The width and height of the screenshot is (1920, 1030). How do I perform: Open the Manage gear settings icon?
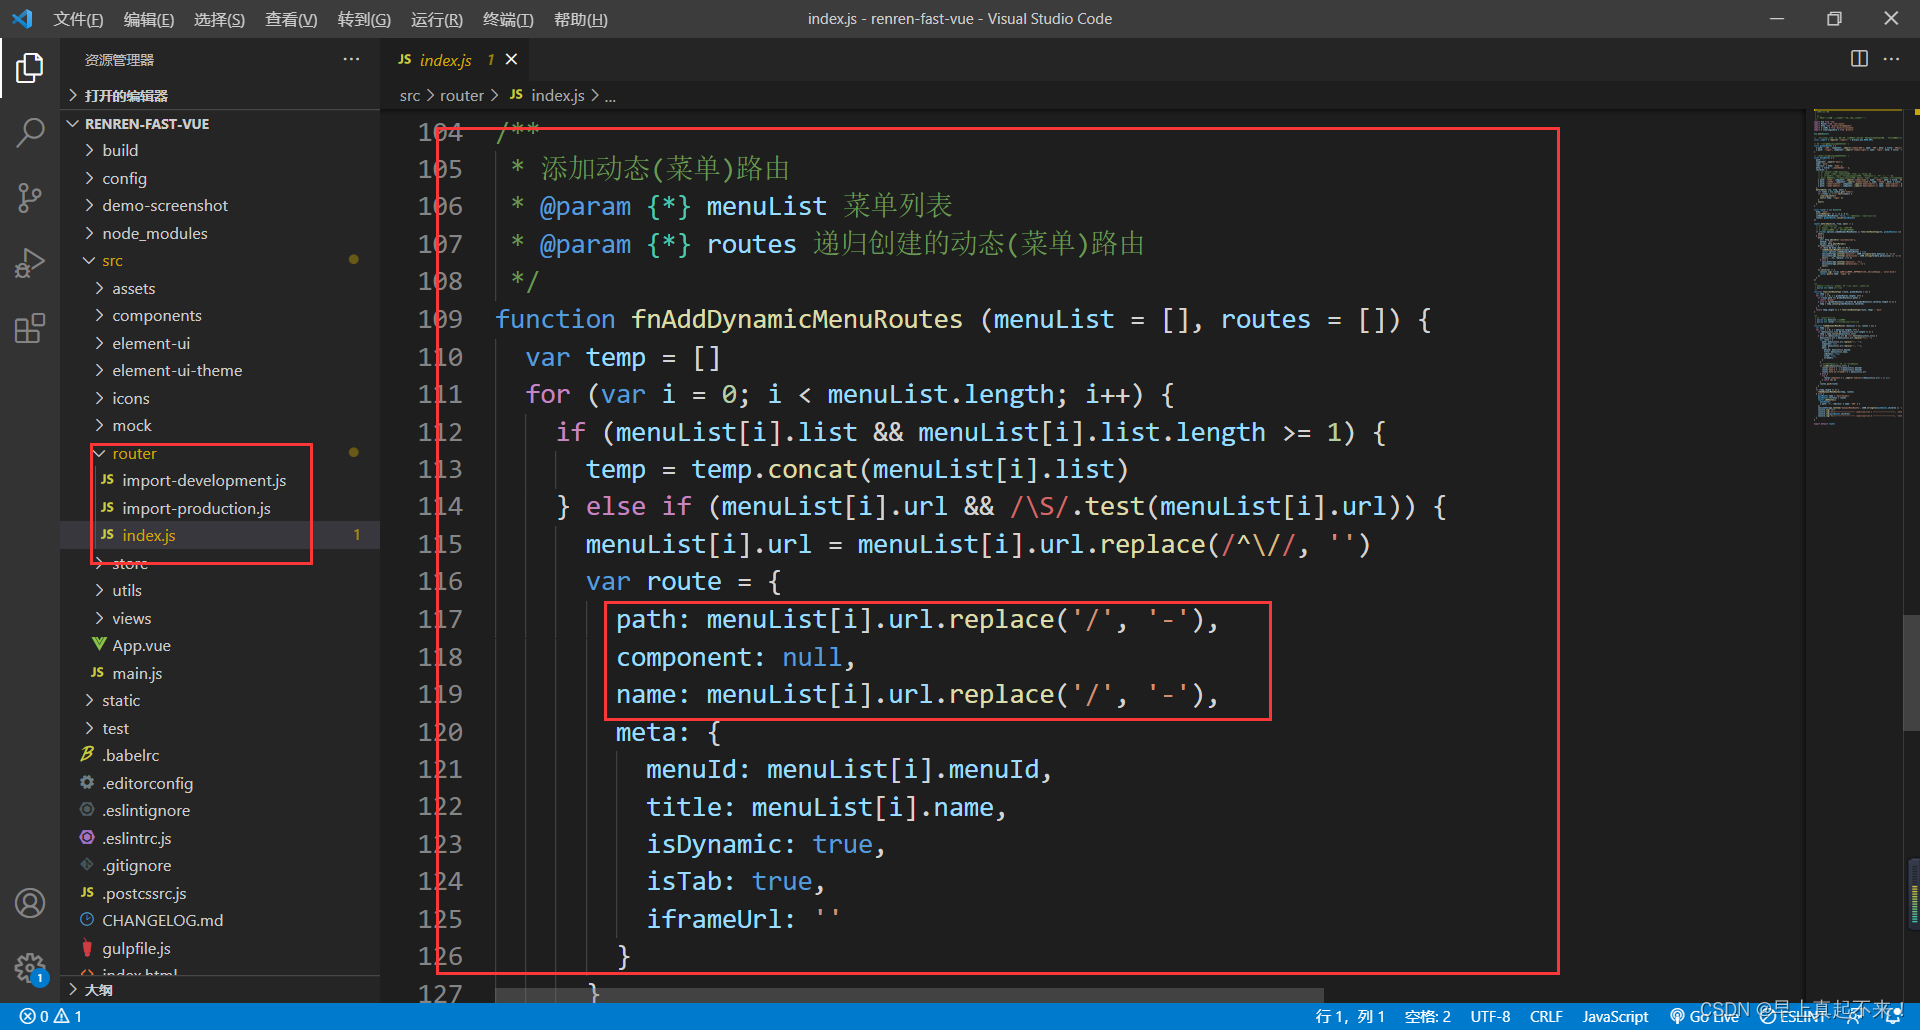coord(30,967)
